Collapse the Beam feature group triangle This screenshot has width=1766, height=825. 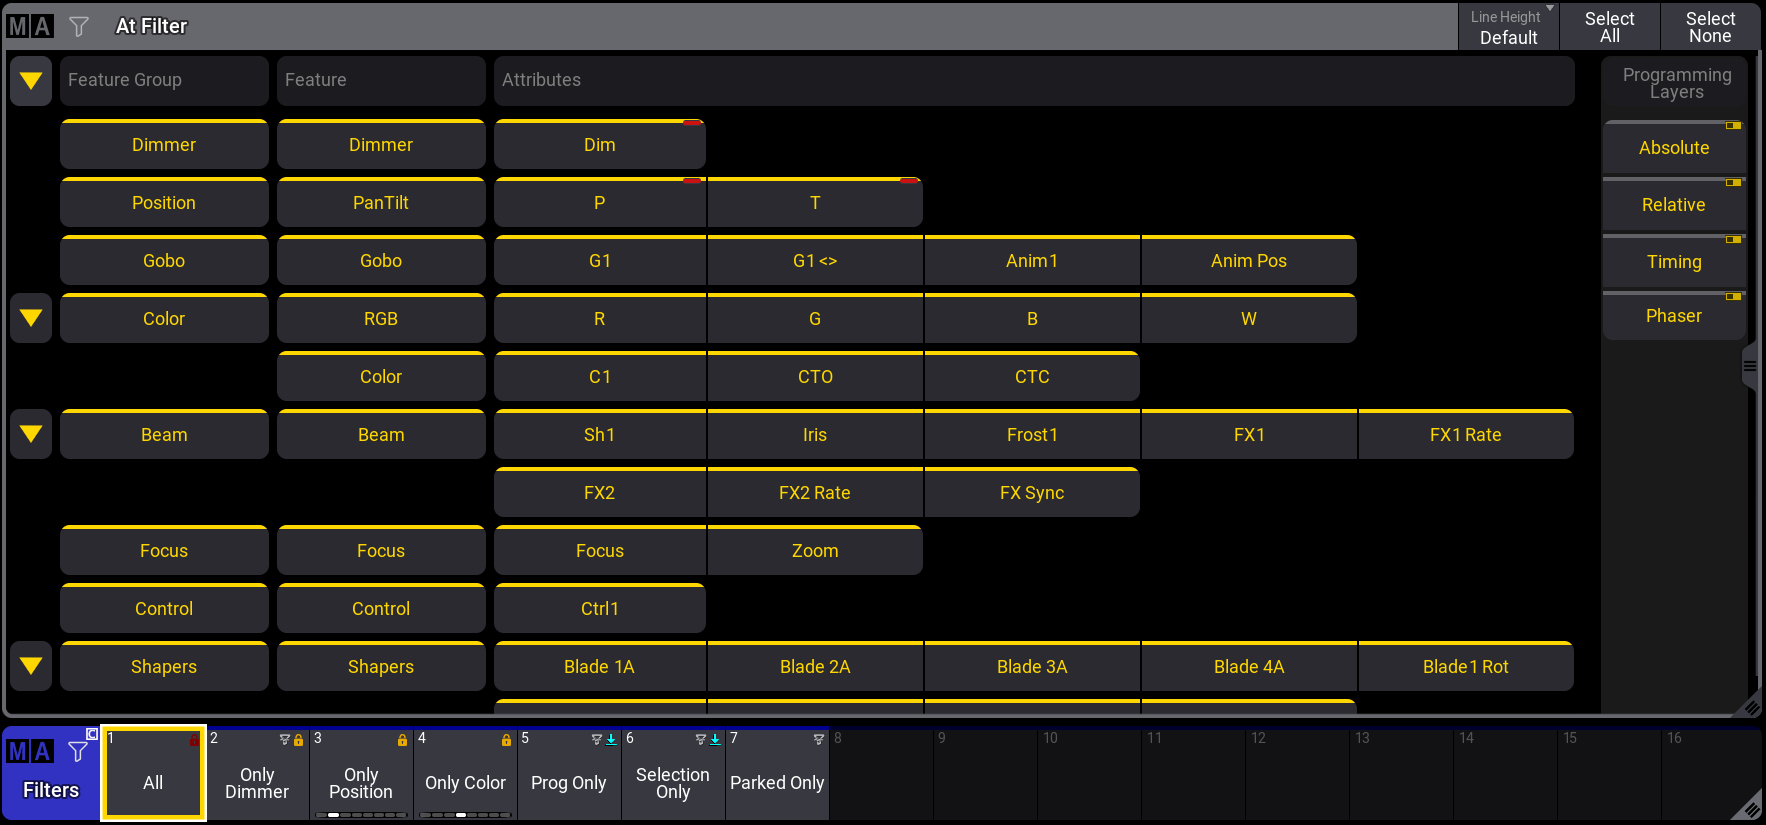coord(31,434)
